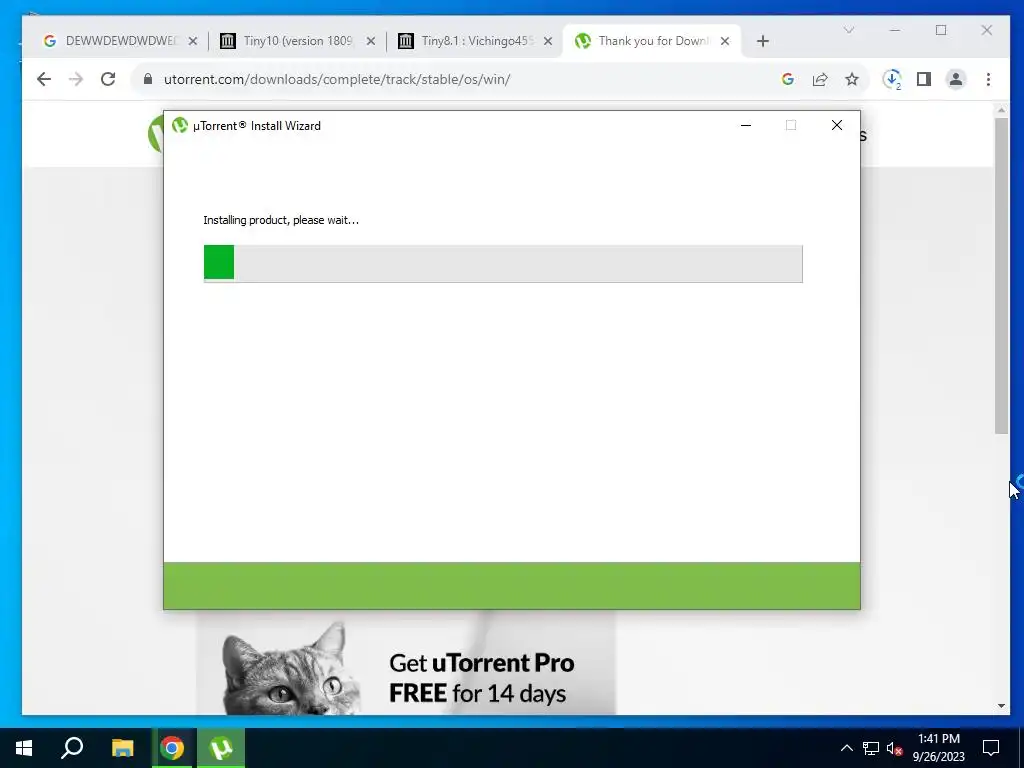Close the DEWWDEWDWDWED tab
1024x768 pixels.
pos(193,41)
